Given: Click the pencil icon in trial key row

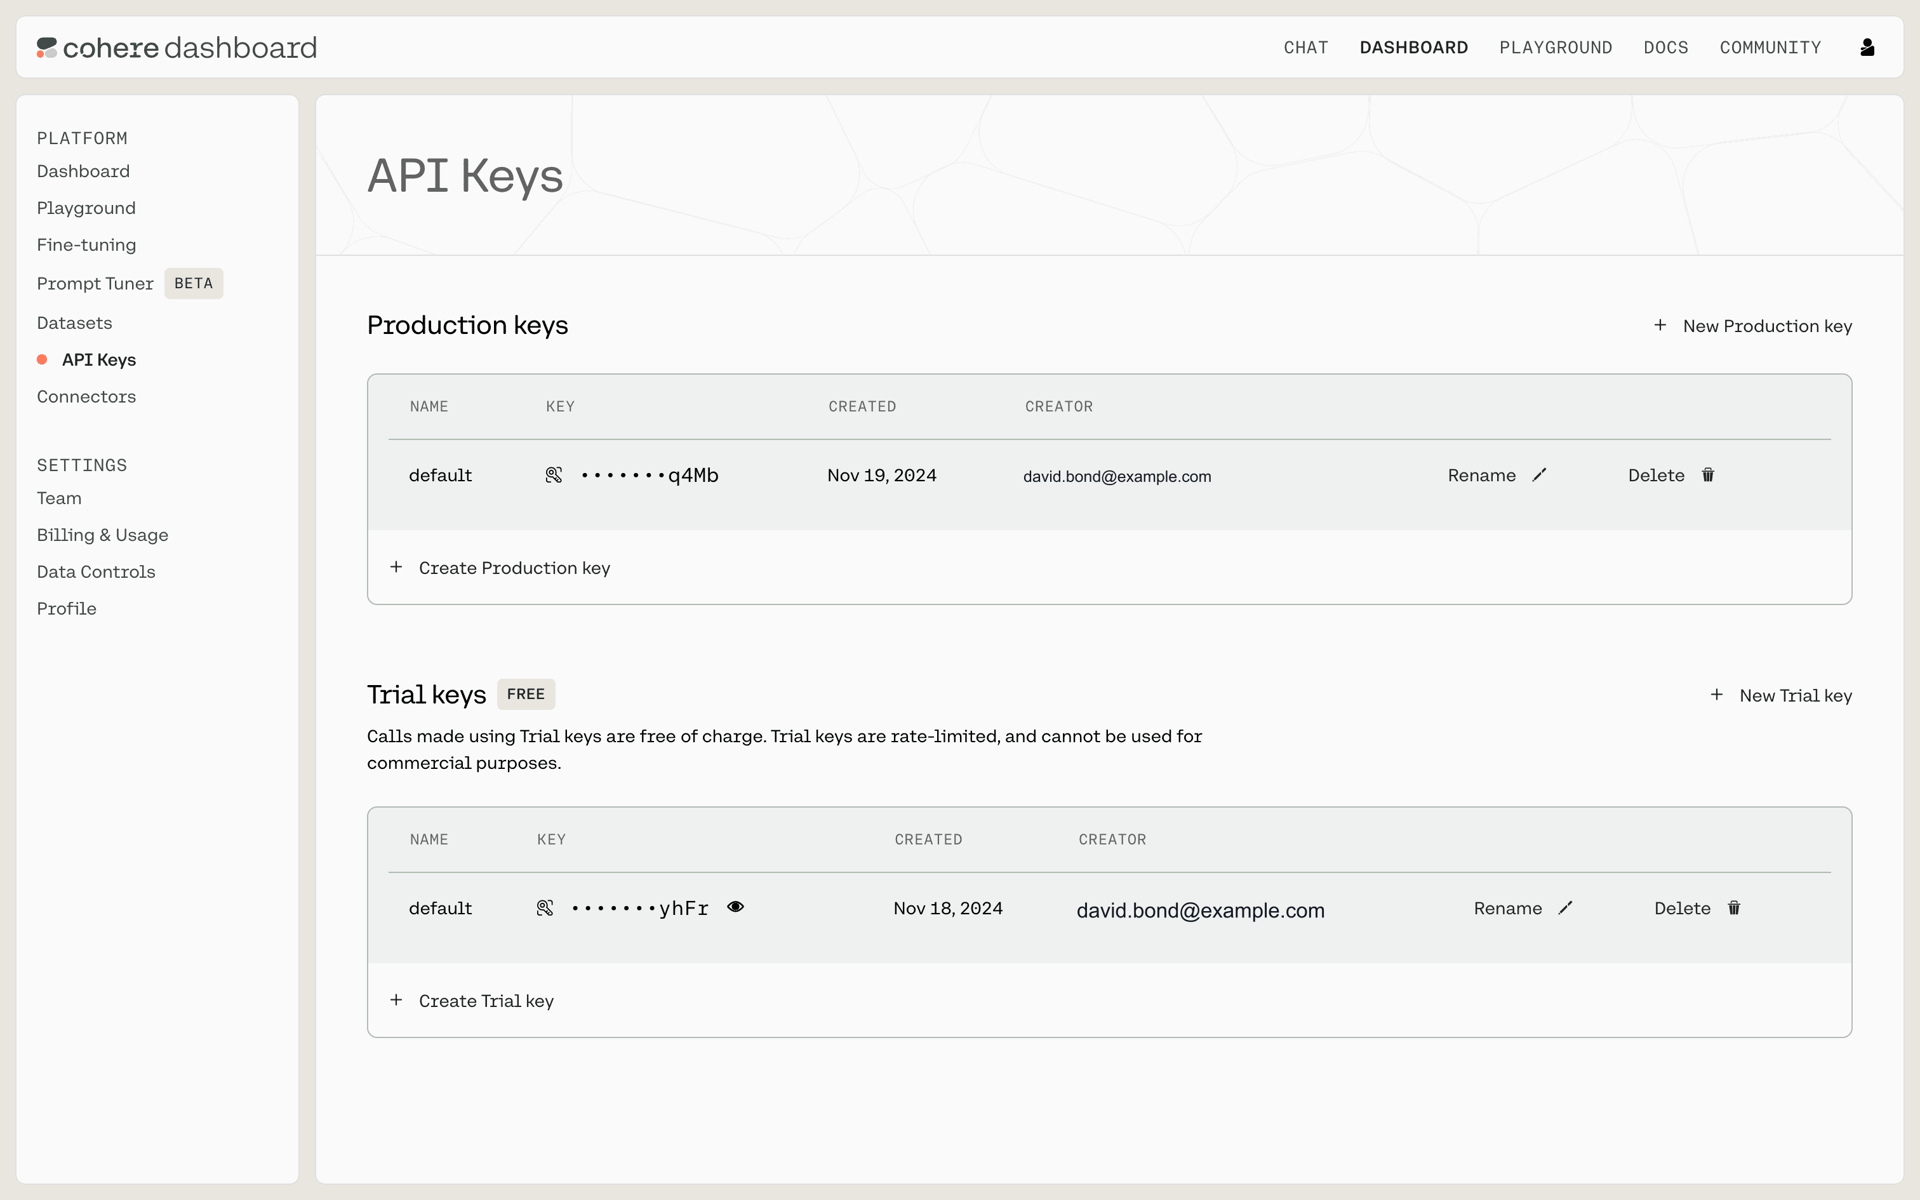Looking at the screenshot, I should [x=1566, y=908].
